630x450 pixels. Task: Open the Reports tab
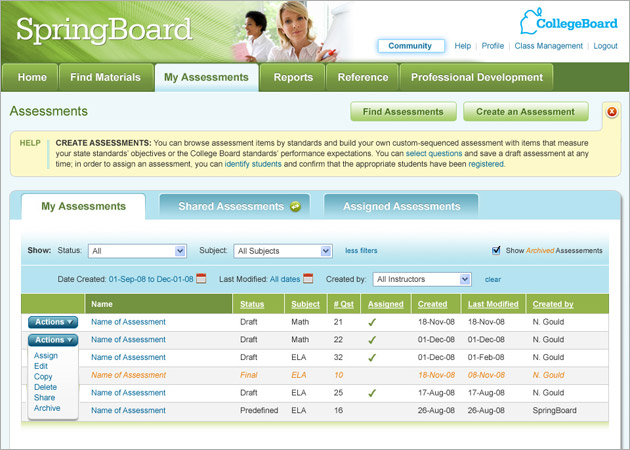[x=293, y=77]
